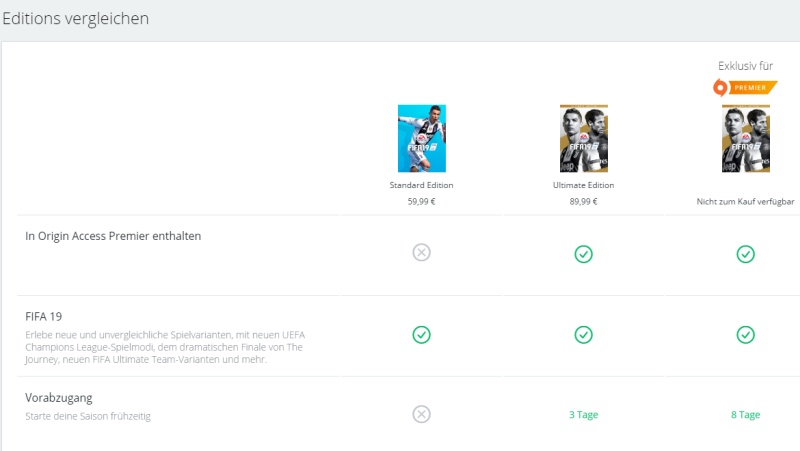Click the "Nicht zum Kauf verfügbar" notice
The width and height of the screenshot is (800, 451).
click(745, 201)
